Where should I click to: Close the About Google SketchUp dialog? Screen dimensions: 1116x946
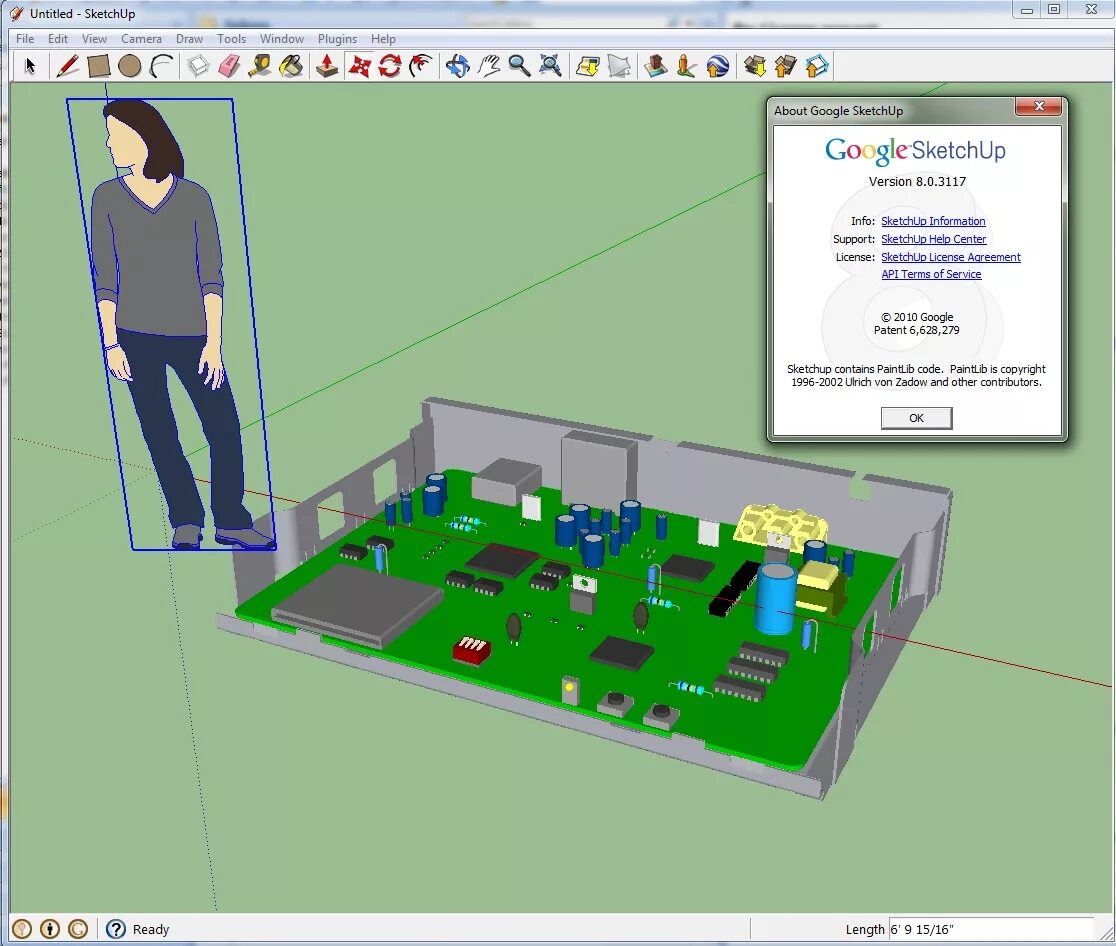pos(1038,106)
